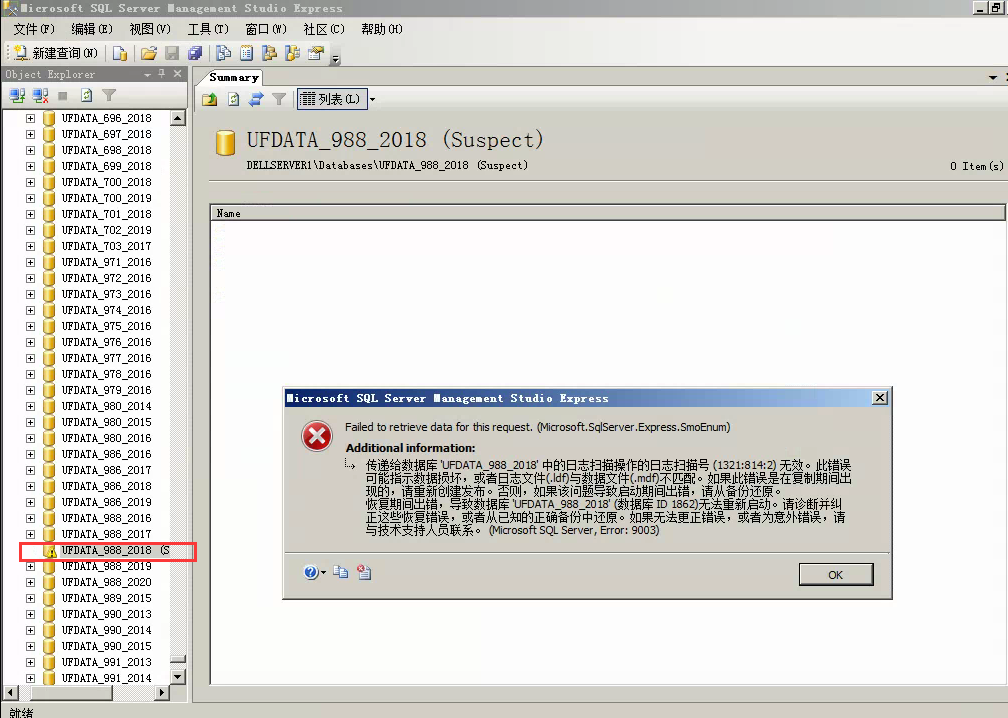Refresh Object Explorer using its toolbar icon
The width and height of the screenshot is (1008, 718).
click(86, 96)
